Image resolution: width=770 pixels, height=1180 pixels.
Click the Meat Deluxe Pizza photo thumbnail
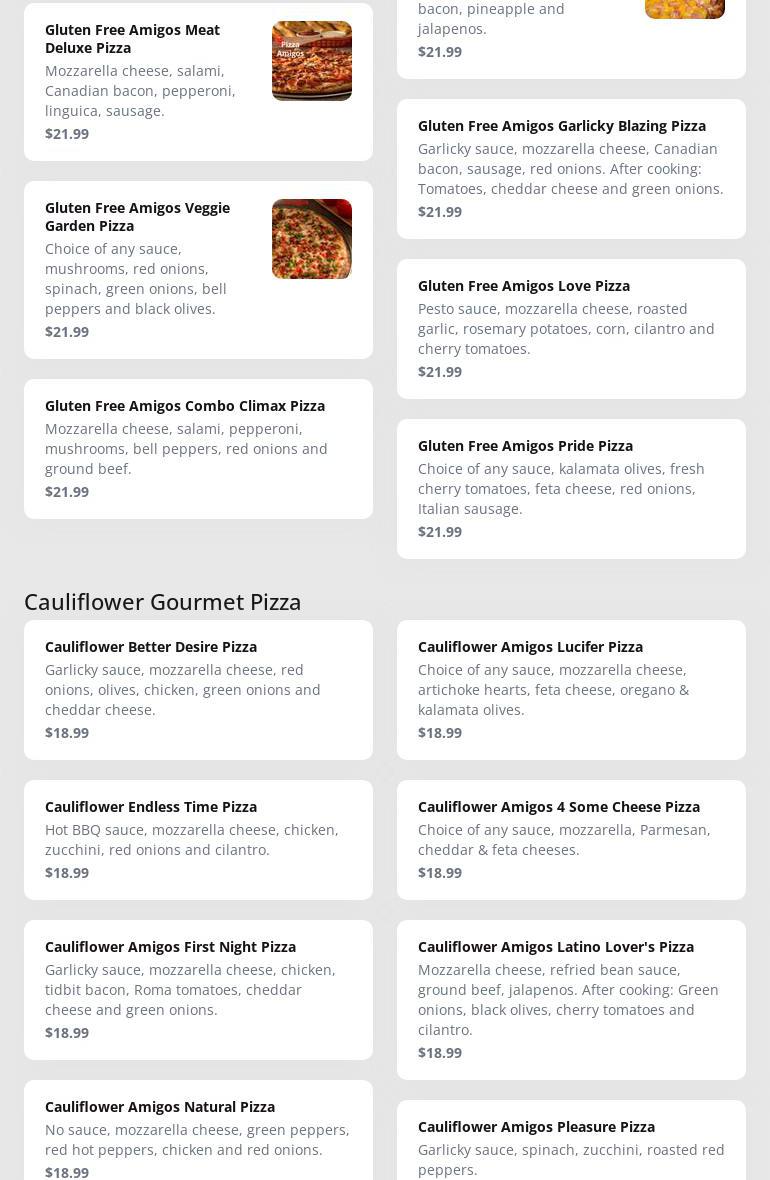pyautogui.click(x=311, y=61)
